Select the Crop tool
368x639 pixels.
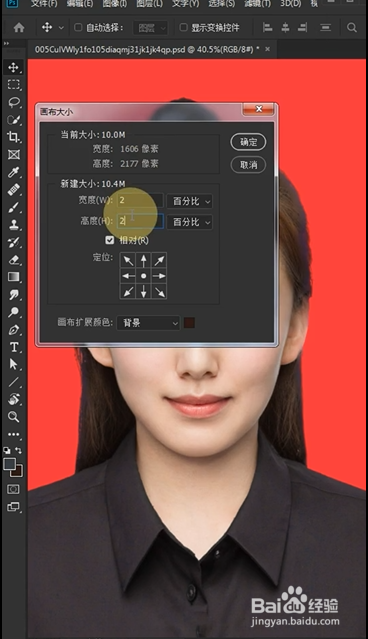[13, 137]
